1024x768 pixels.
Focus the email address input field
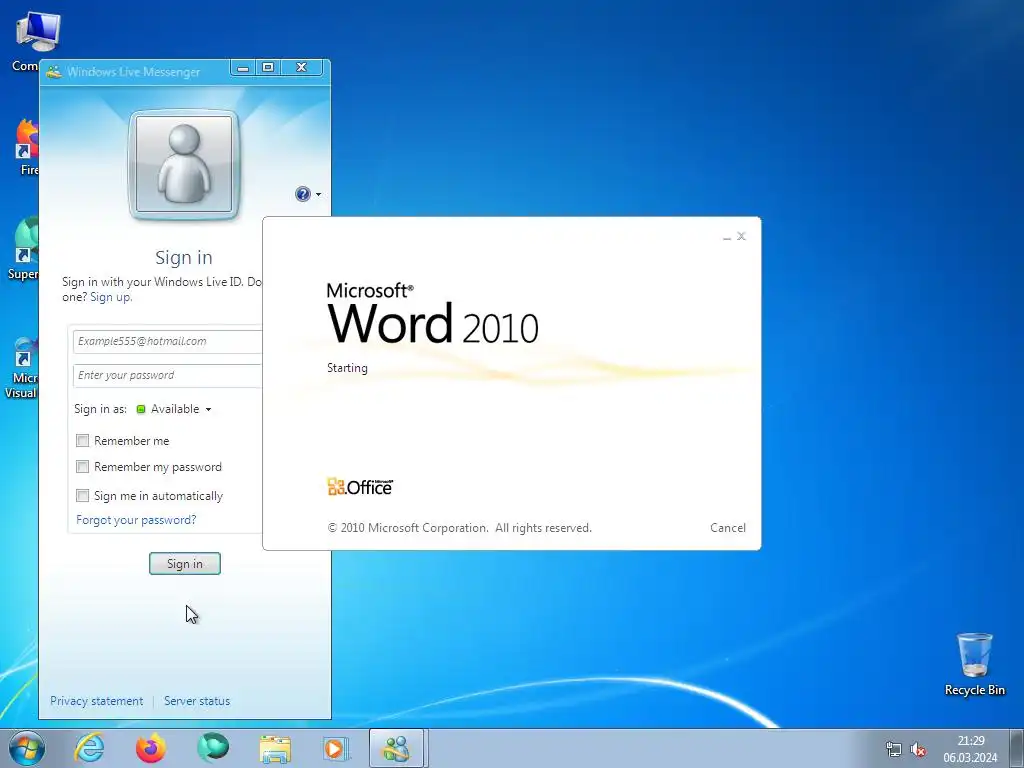[168, 342]
